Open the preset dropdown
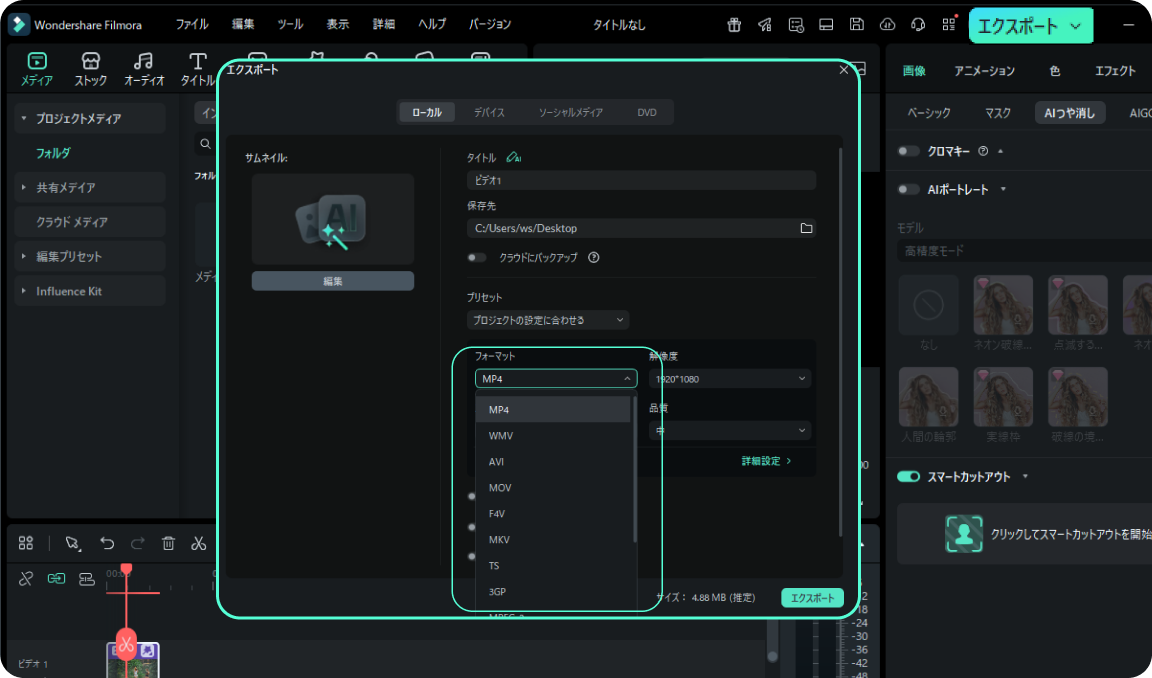1152x678 pixels. (548, 320)
